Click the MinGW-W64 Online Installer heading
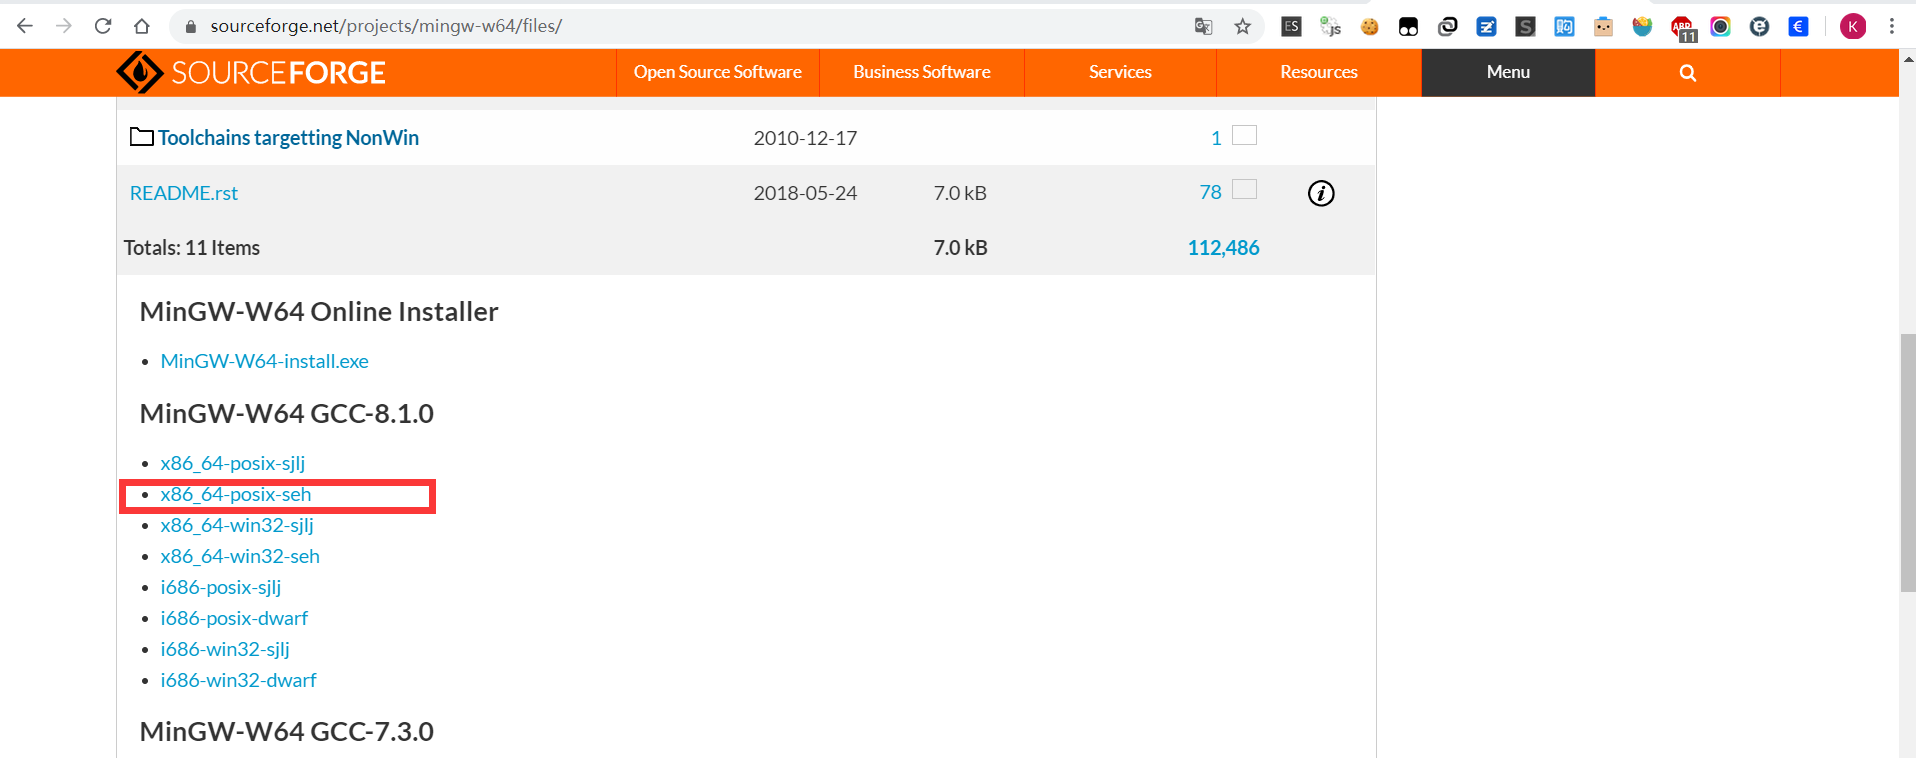Viewport: 1916px width, 758px height. (x=319, y=312)
